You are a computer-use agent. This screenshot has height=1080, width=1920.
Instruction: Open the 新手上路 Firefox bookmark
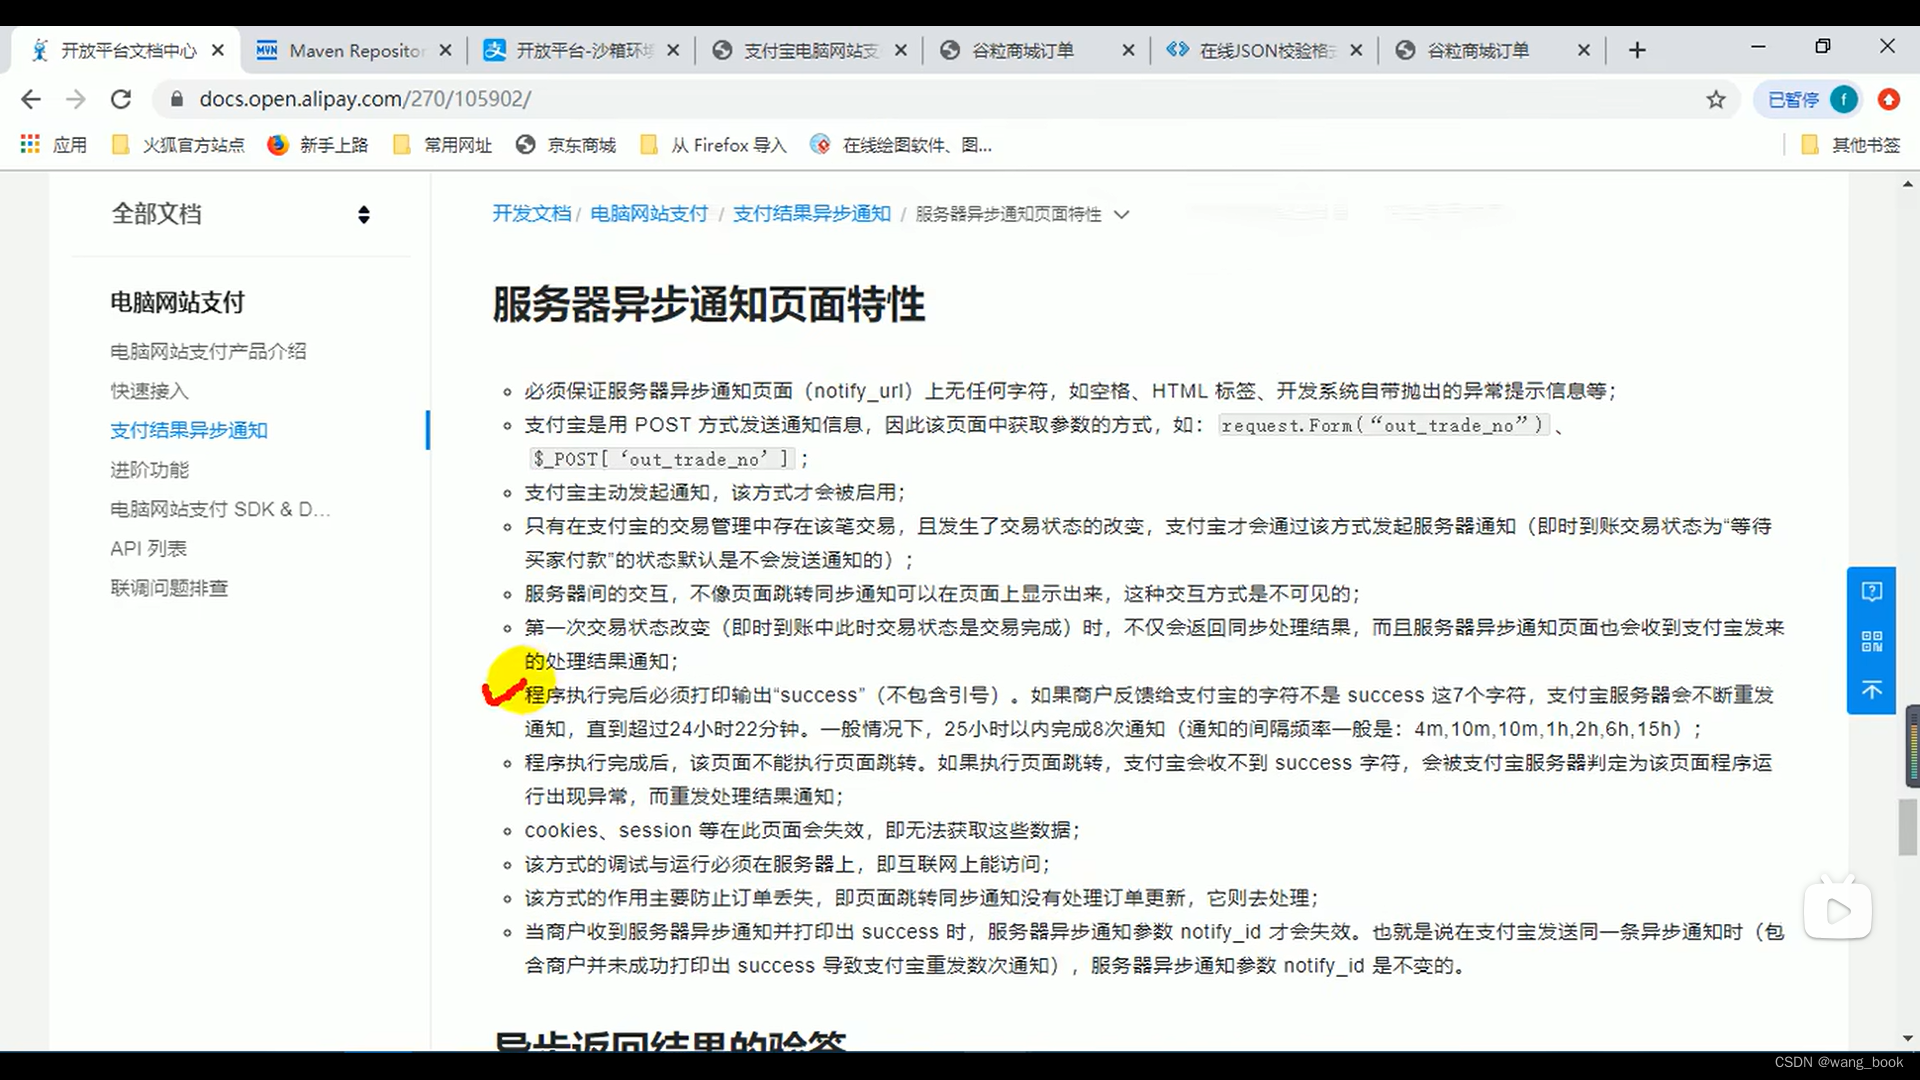[318, 145]
